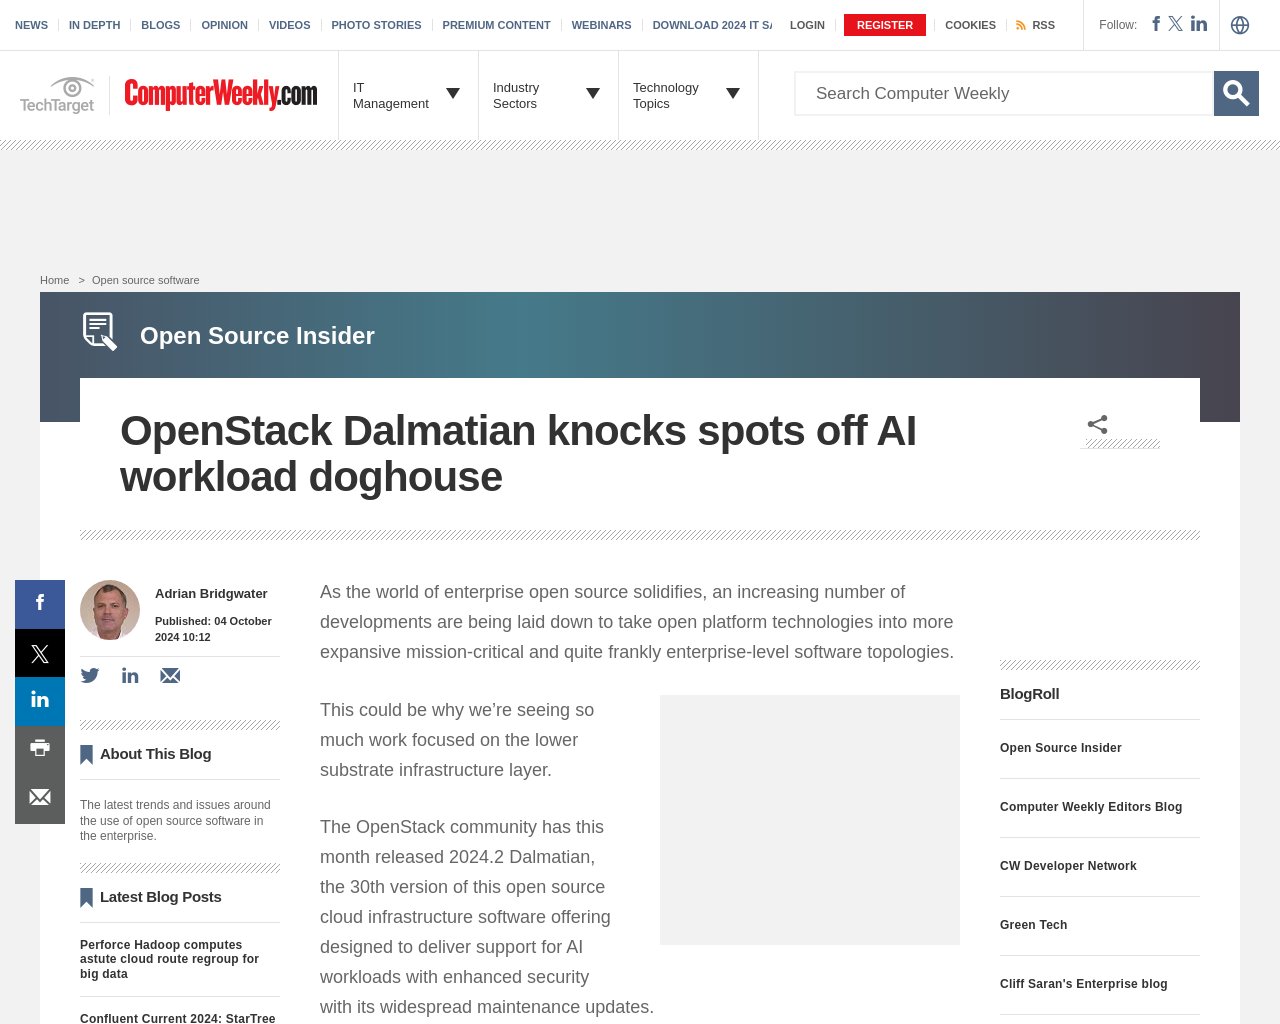Share on Facebook from the floating sidebar
The image size is (1280, 1024).
pos(40,604)
